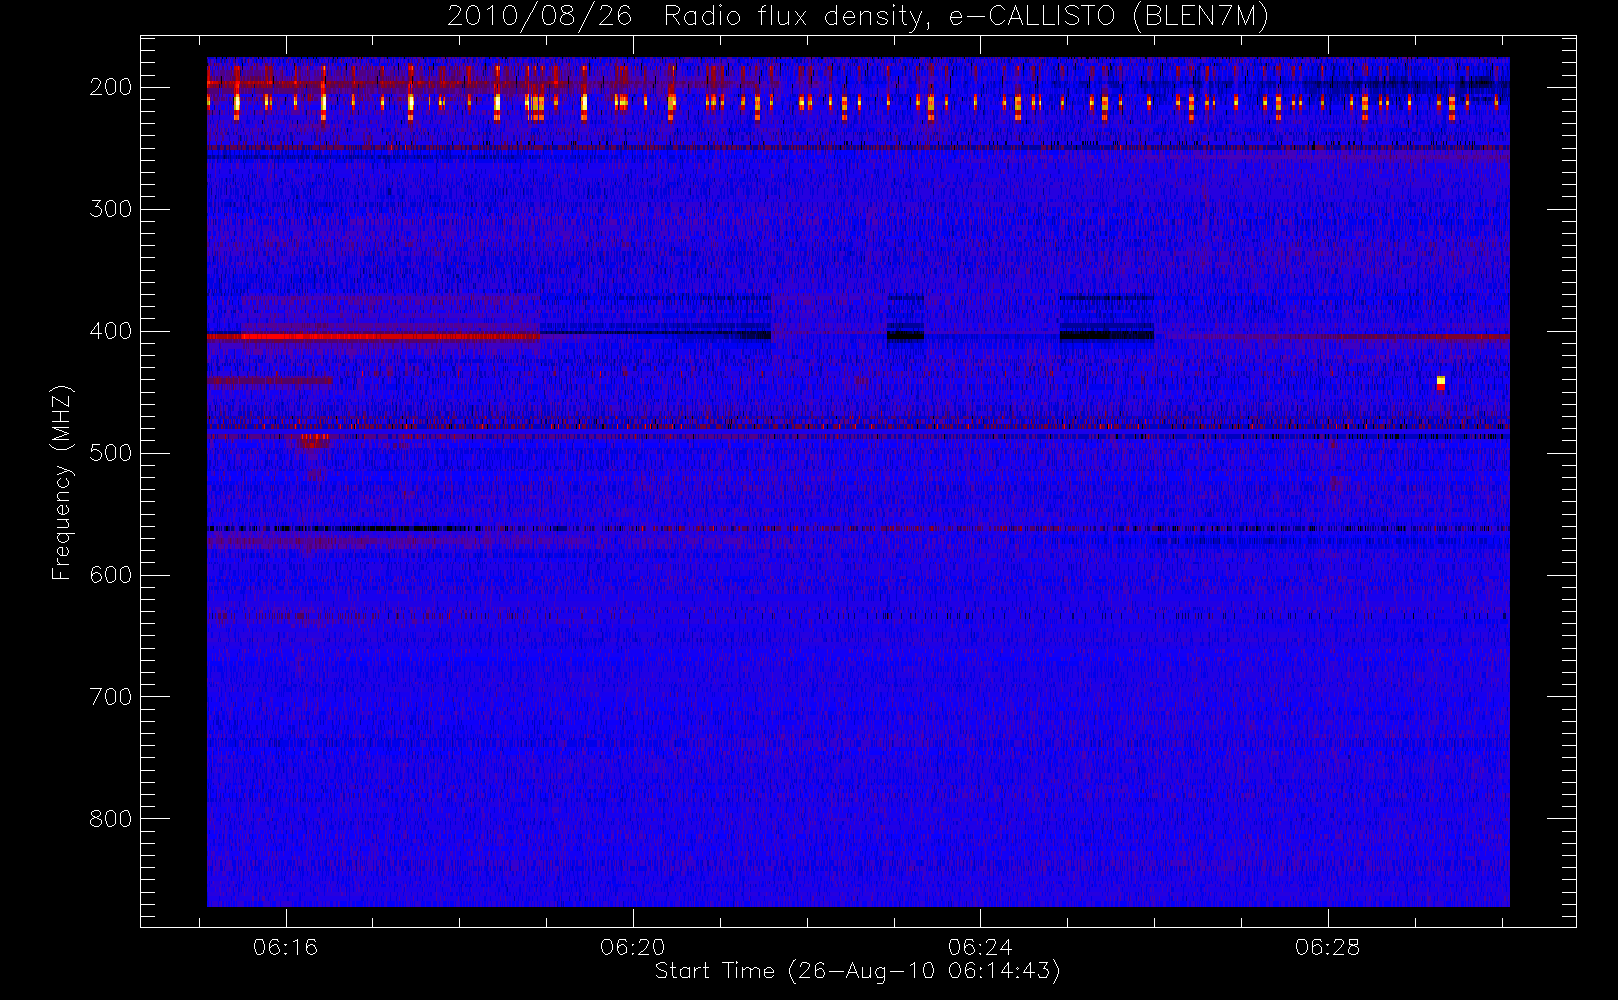Click the plot title containing e-CALLISTO (BLEN7M)

tap(857, 16)
